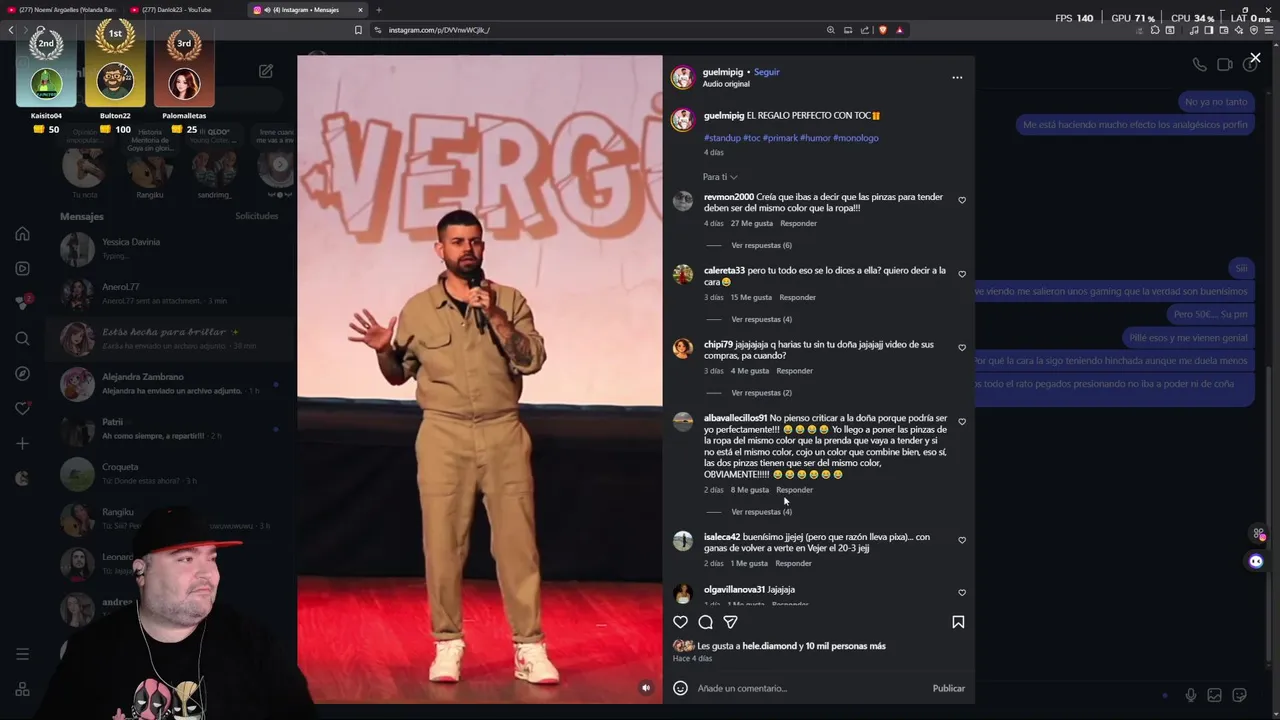Viewport: 1280px width, 720px height.
Task: Click the instagram.com URL address bar
Action: pyautogui.click(x=600, y=30)
